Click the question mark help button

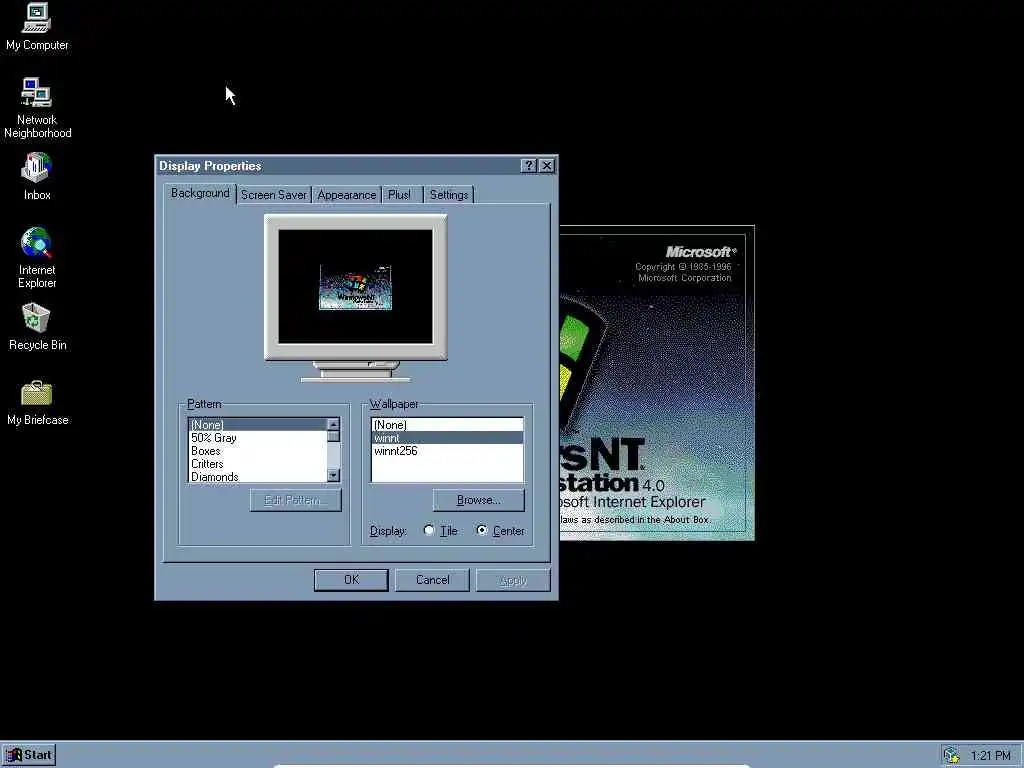click(x=529, y=166)
